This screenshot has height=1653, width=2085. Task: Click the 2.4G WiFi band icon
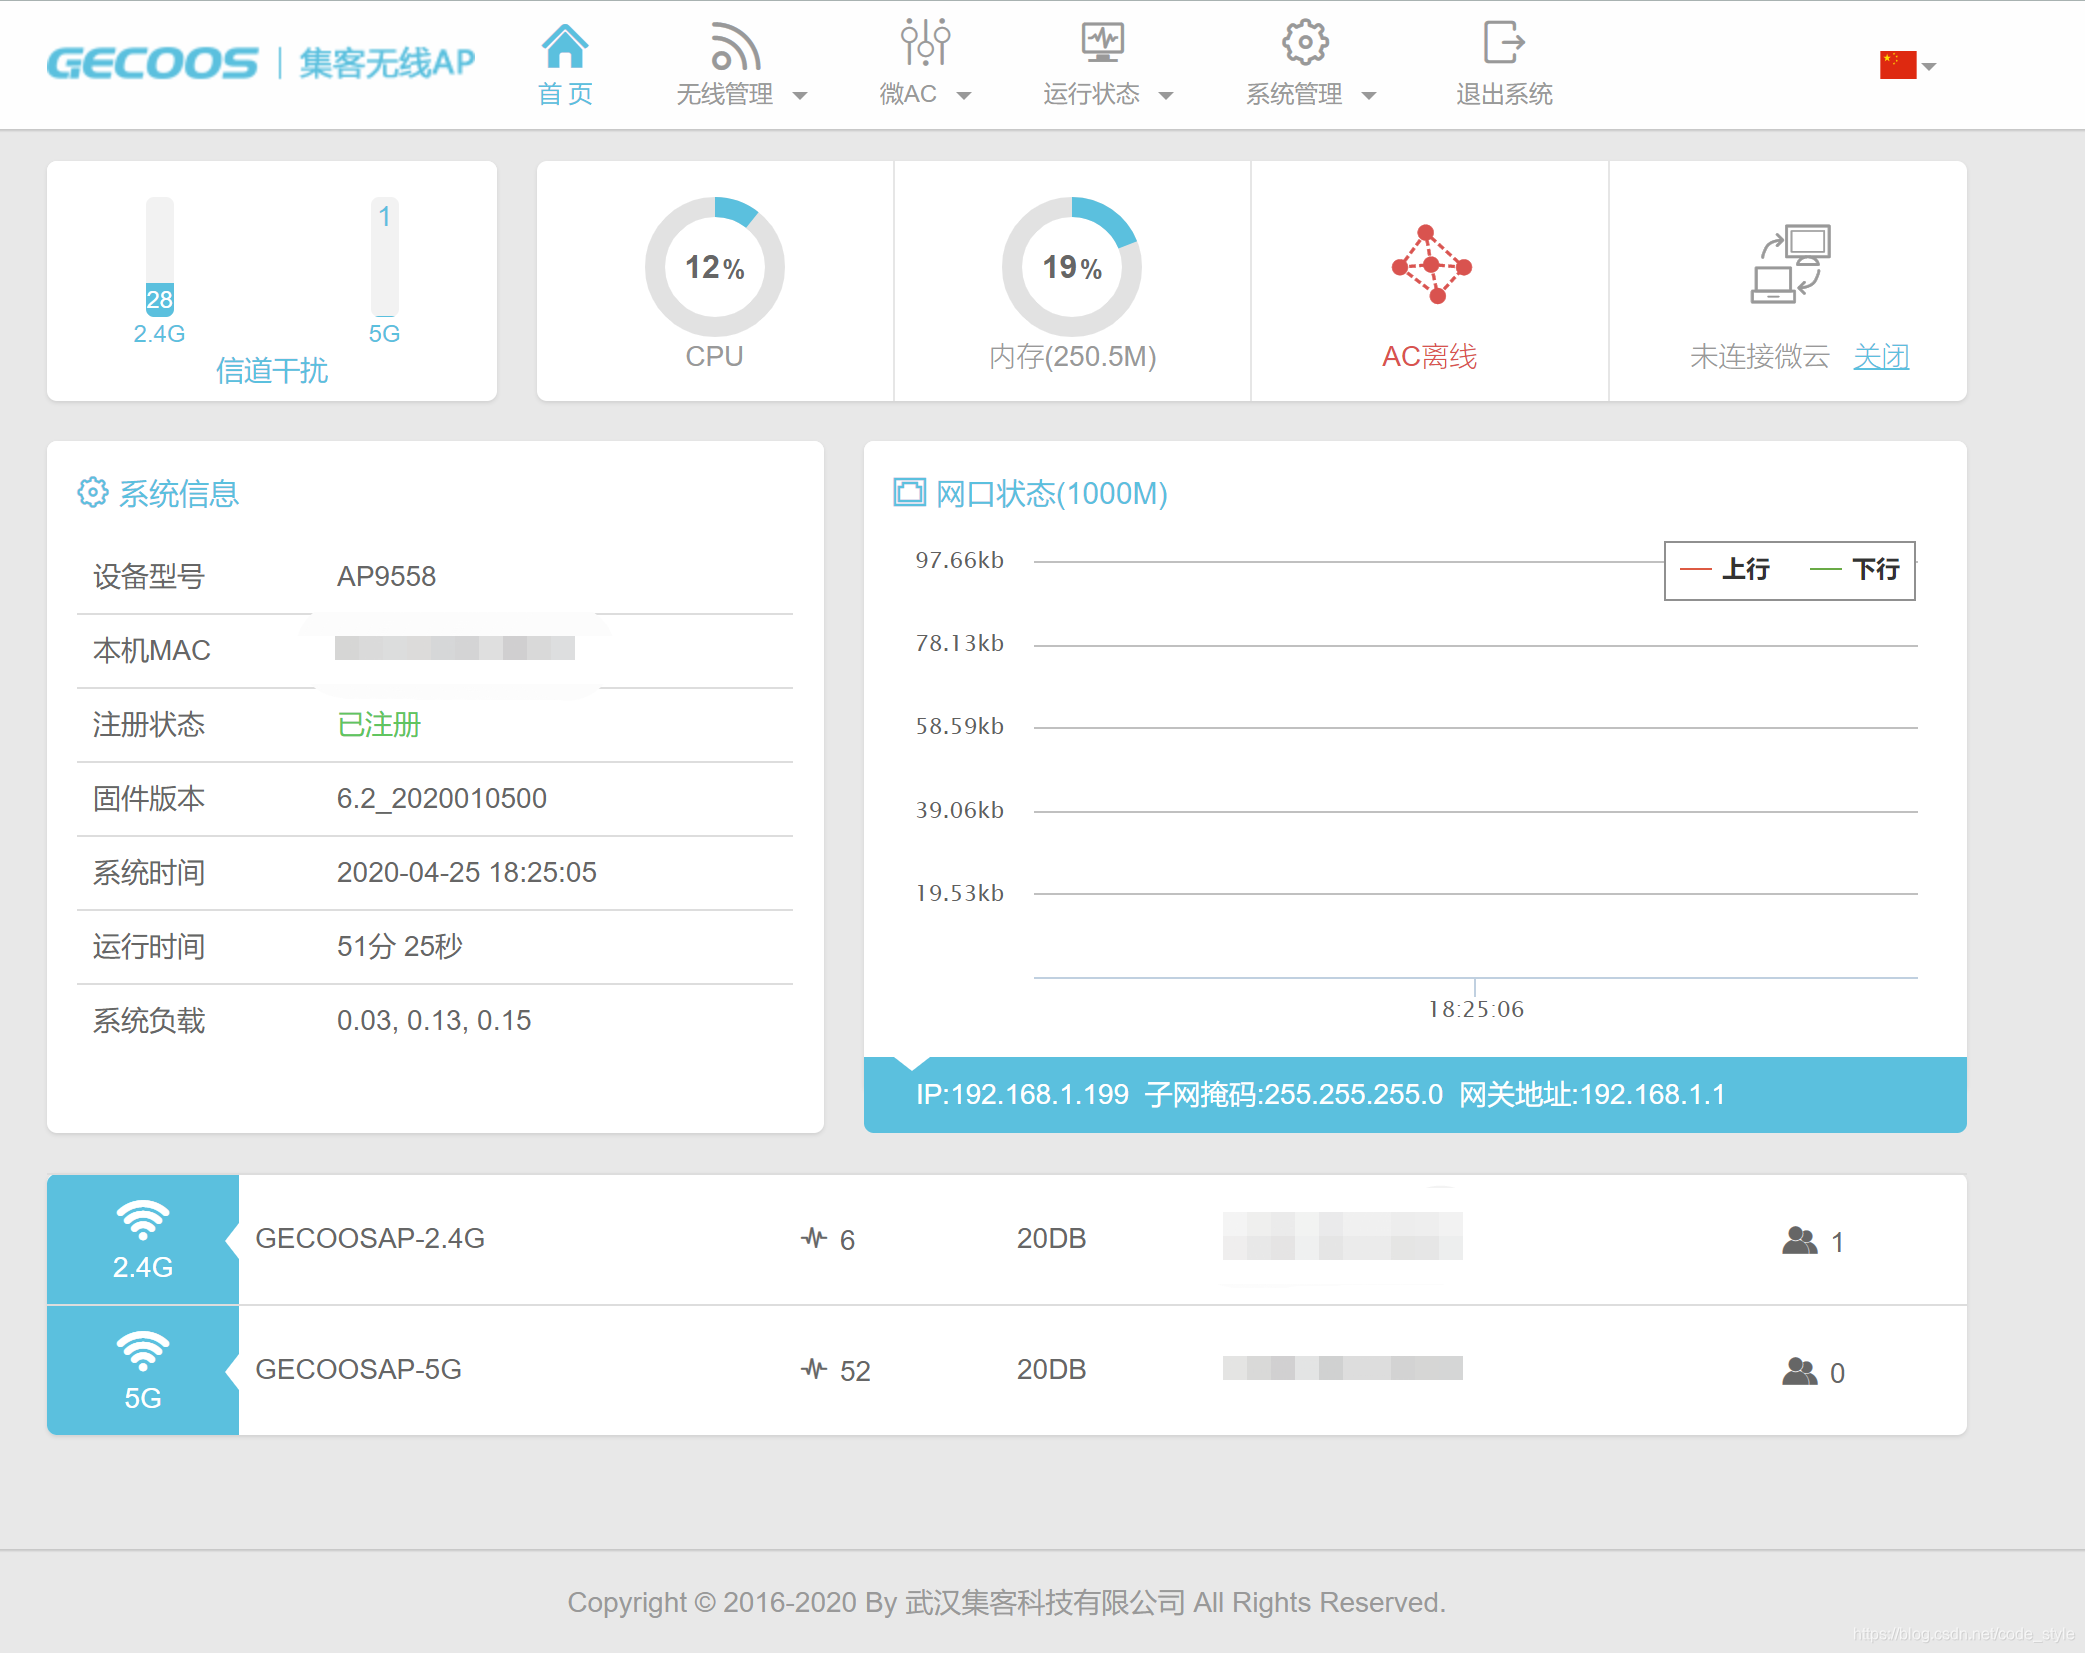[143, 1220]
